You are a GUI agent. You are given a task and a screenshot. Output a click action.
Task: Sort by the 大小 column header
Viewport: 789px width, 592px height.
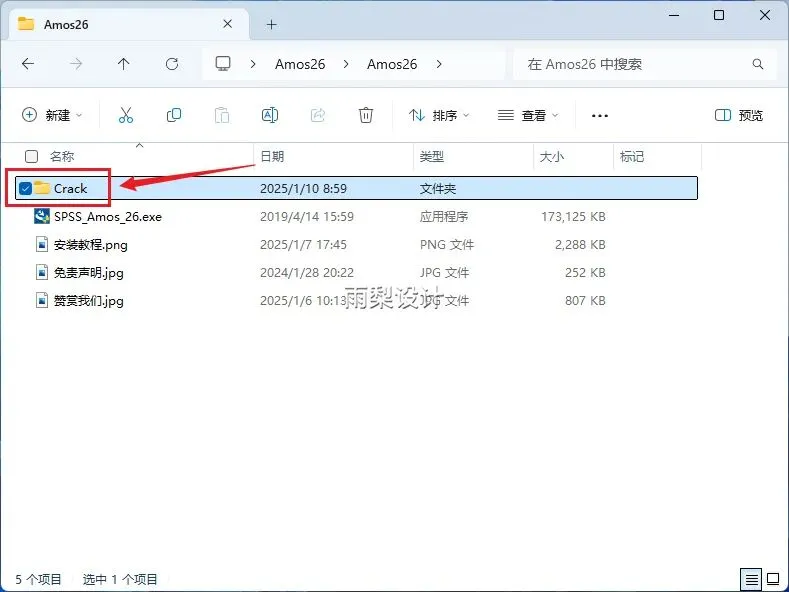pyautogui.click(x=551, y=157)
